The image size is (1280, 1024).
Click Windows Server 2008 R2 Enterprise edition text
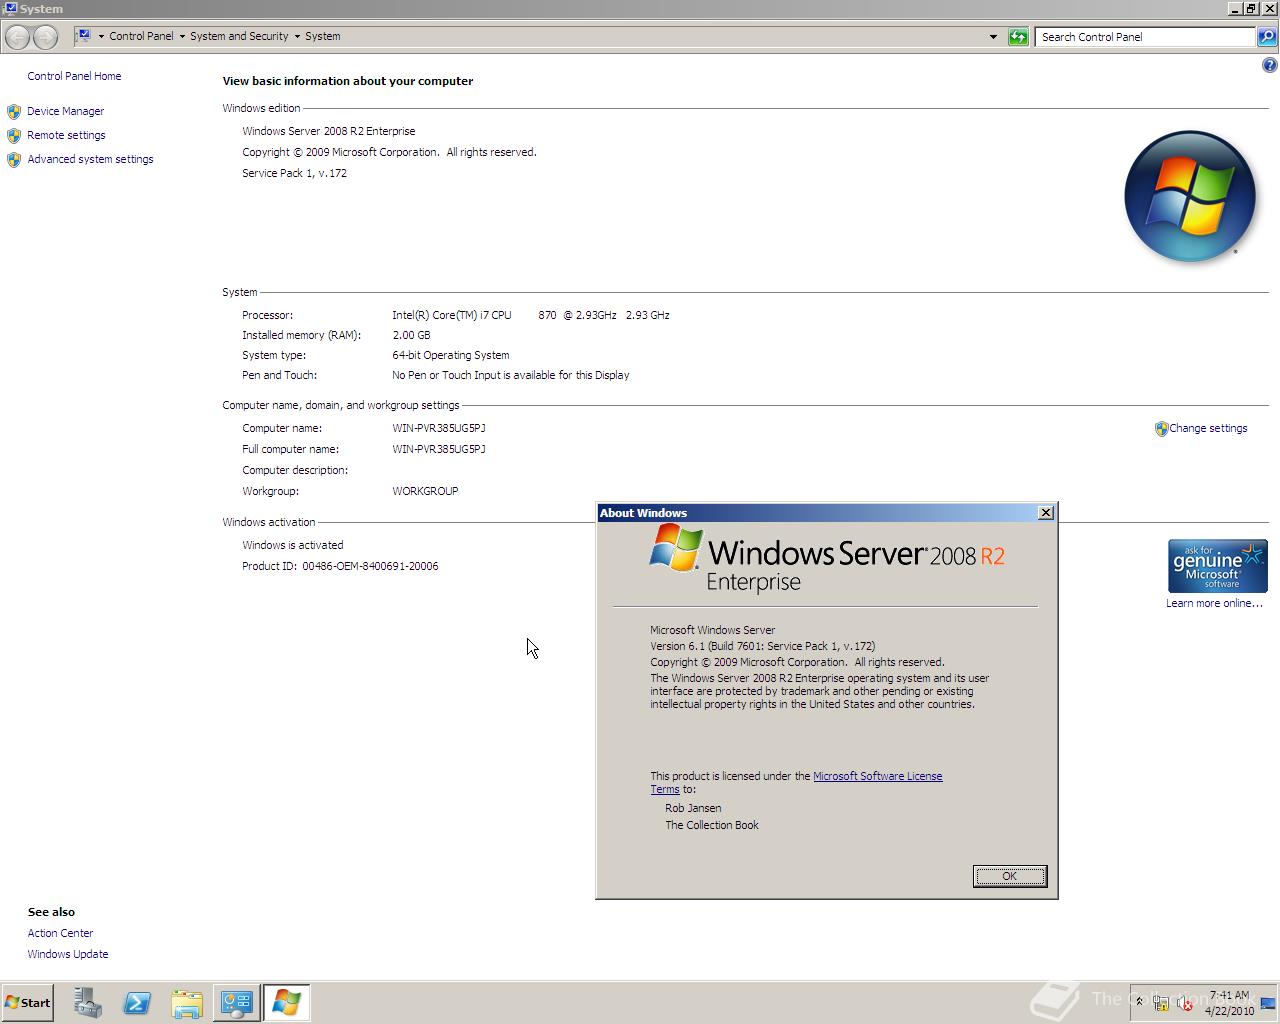[x=328, y=131]
